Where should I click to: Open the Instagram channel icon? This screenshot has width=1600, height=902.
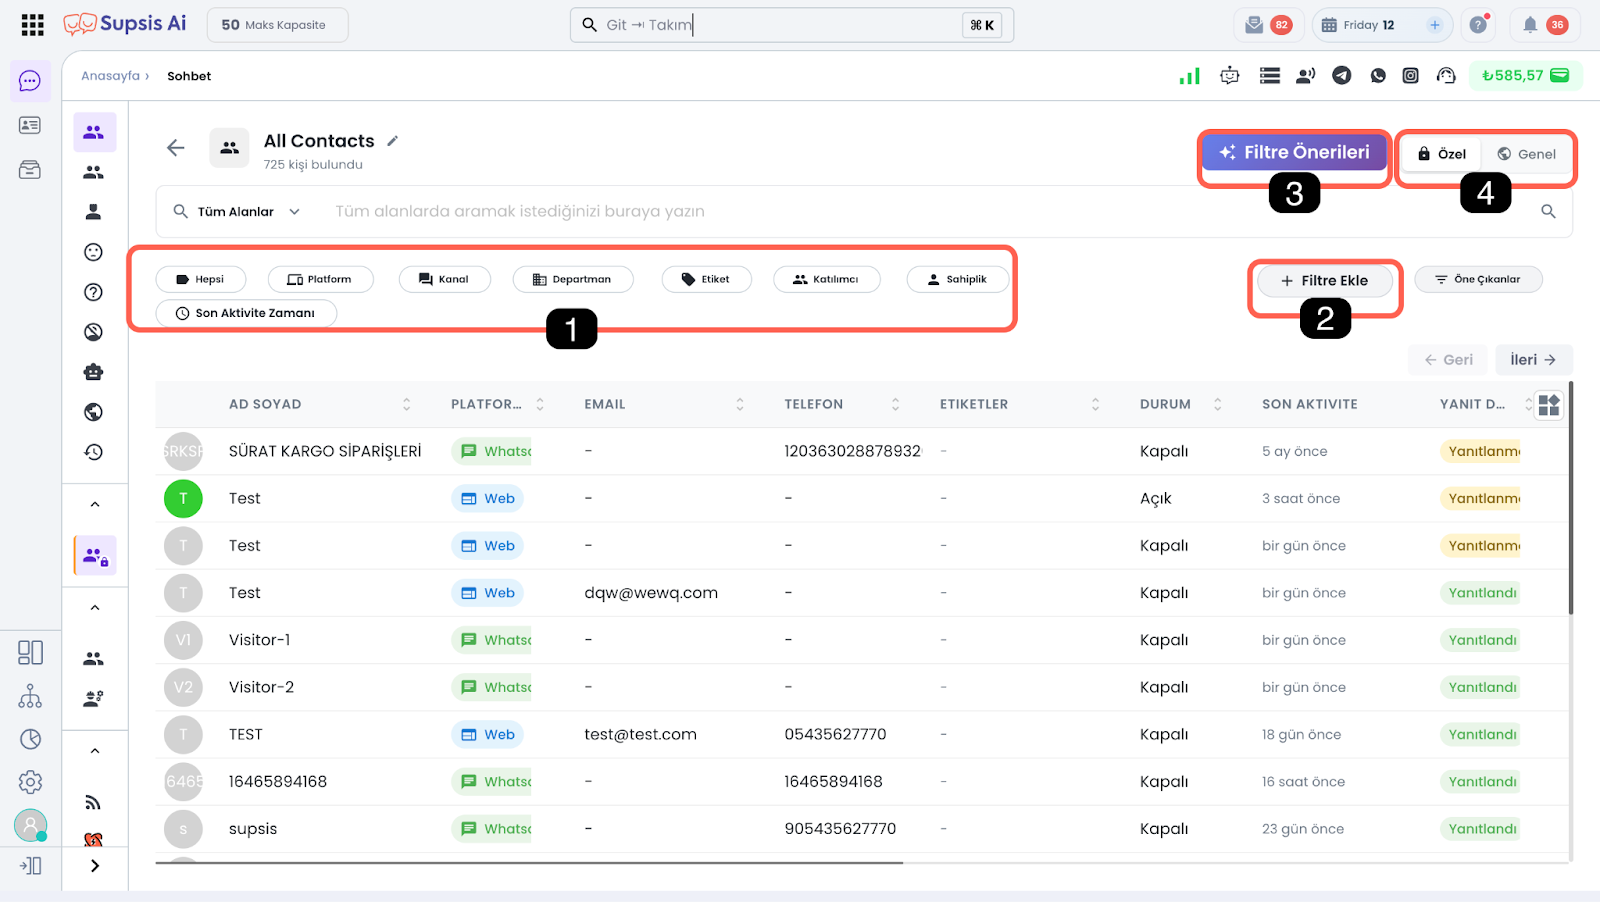point(1410,75)
